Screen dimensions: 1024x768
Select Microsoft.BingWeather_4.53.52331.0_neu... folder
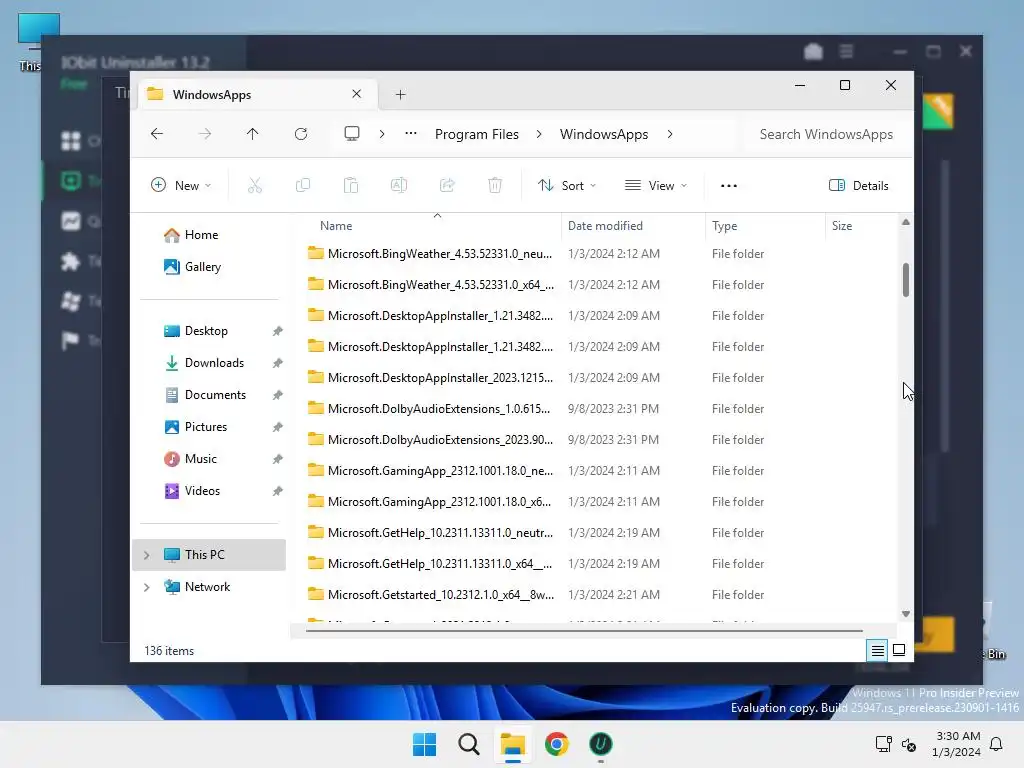click(x=431, y=254)
